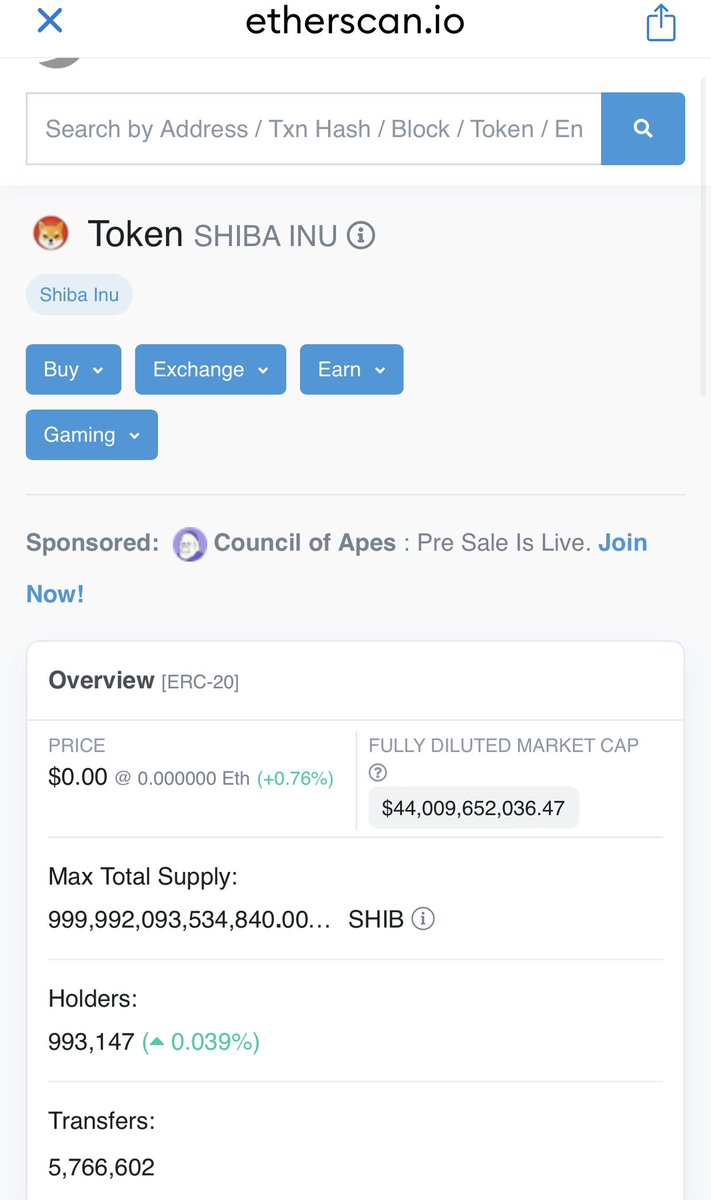Select the $44,009,652,036.47 market cap value
Viewport: 711px width, 1200px height.
click(x=473, y=808)
